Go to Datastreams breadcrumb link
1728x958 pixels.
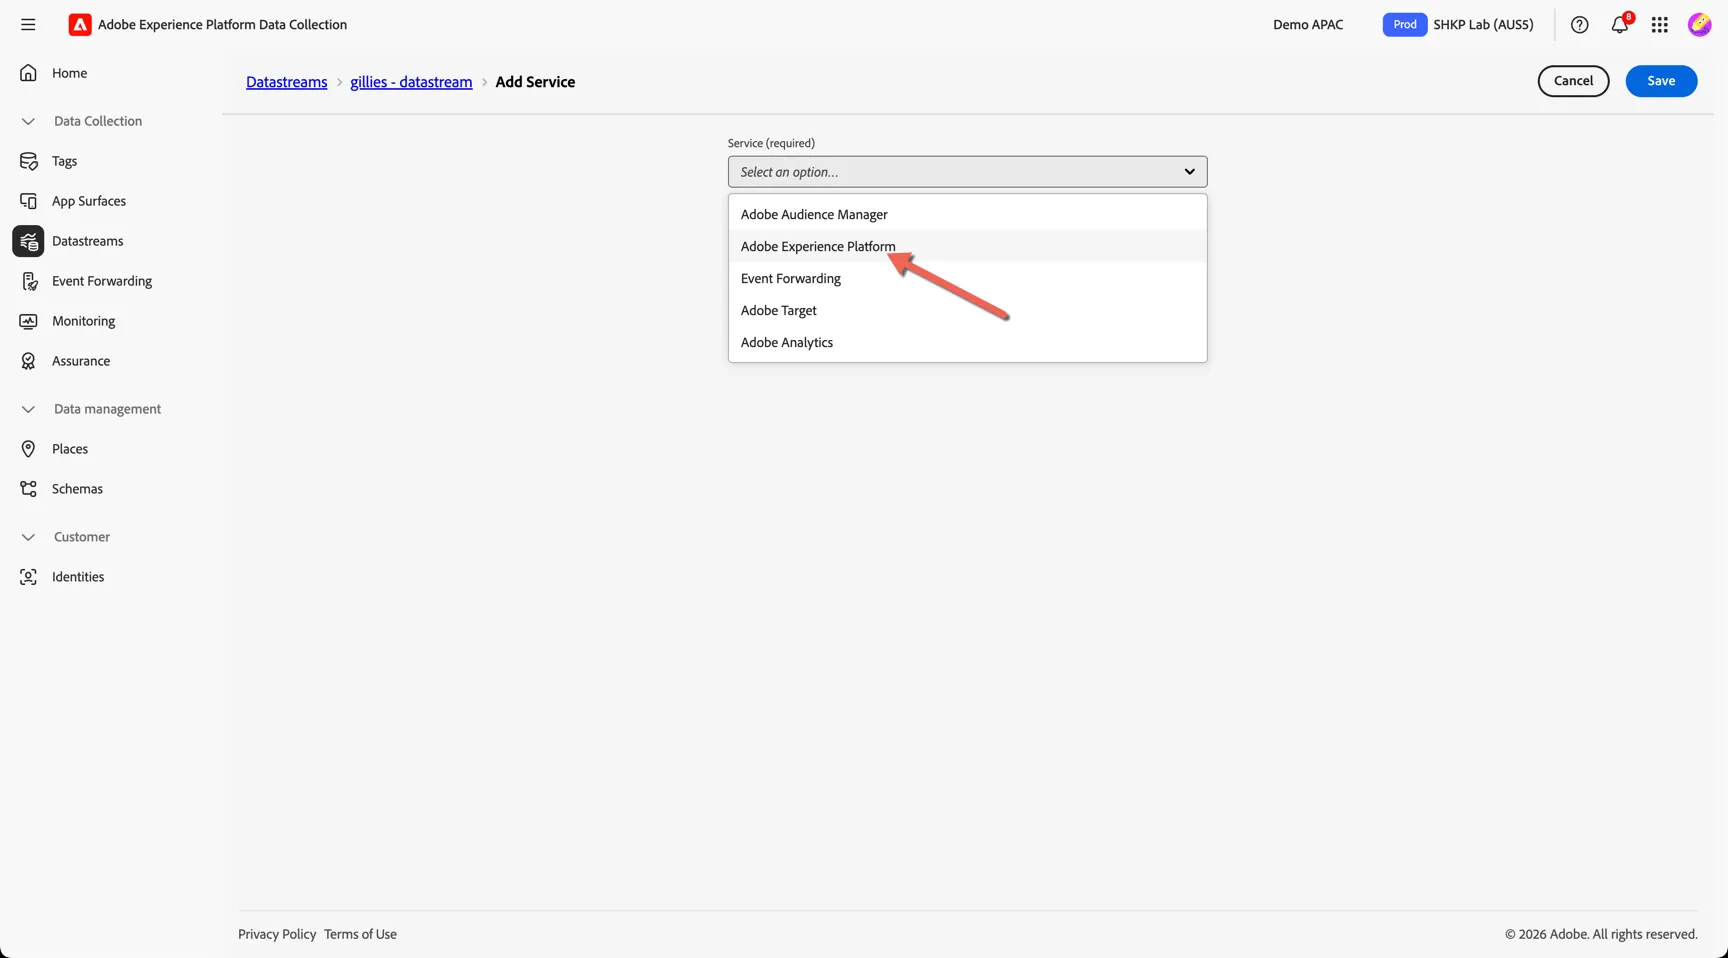287,82
